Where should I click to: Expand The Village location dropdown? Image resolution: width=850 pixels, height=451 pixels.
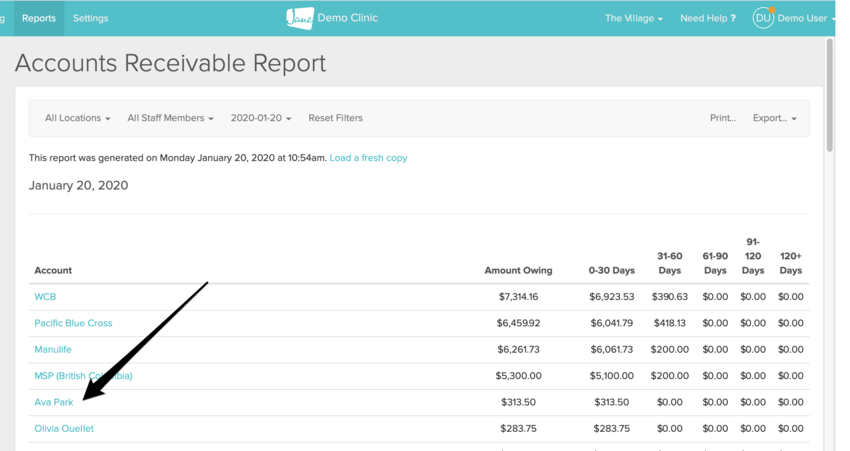633,18
